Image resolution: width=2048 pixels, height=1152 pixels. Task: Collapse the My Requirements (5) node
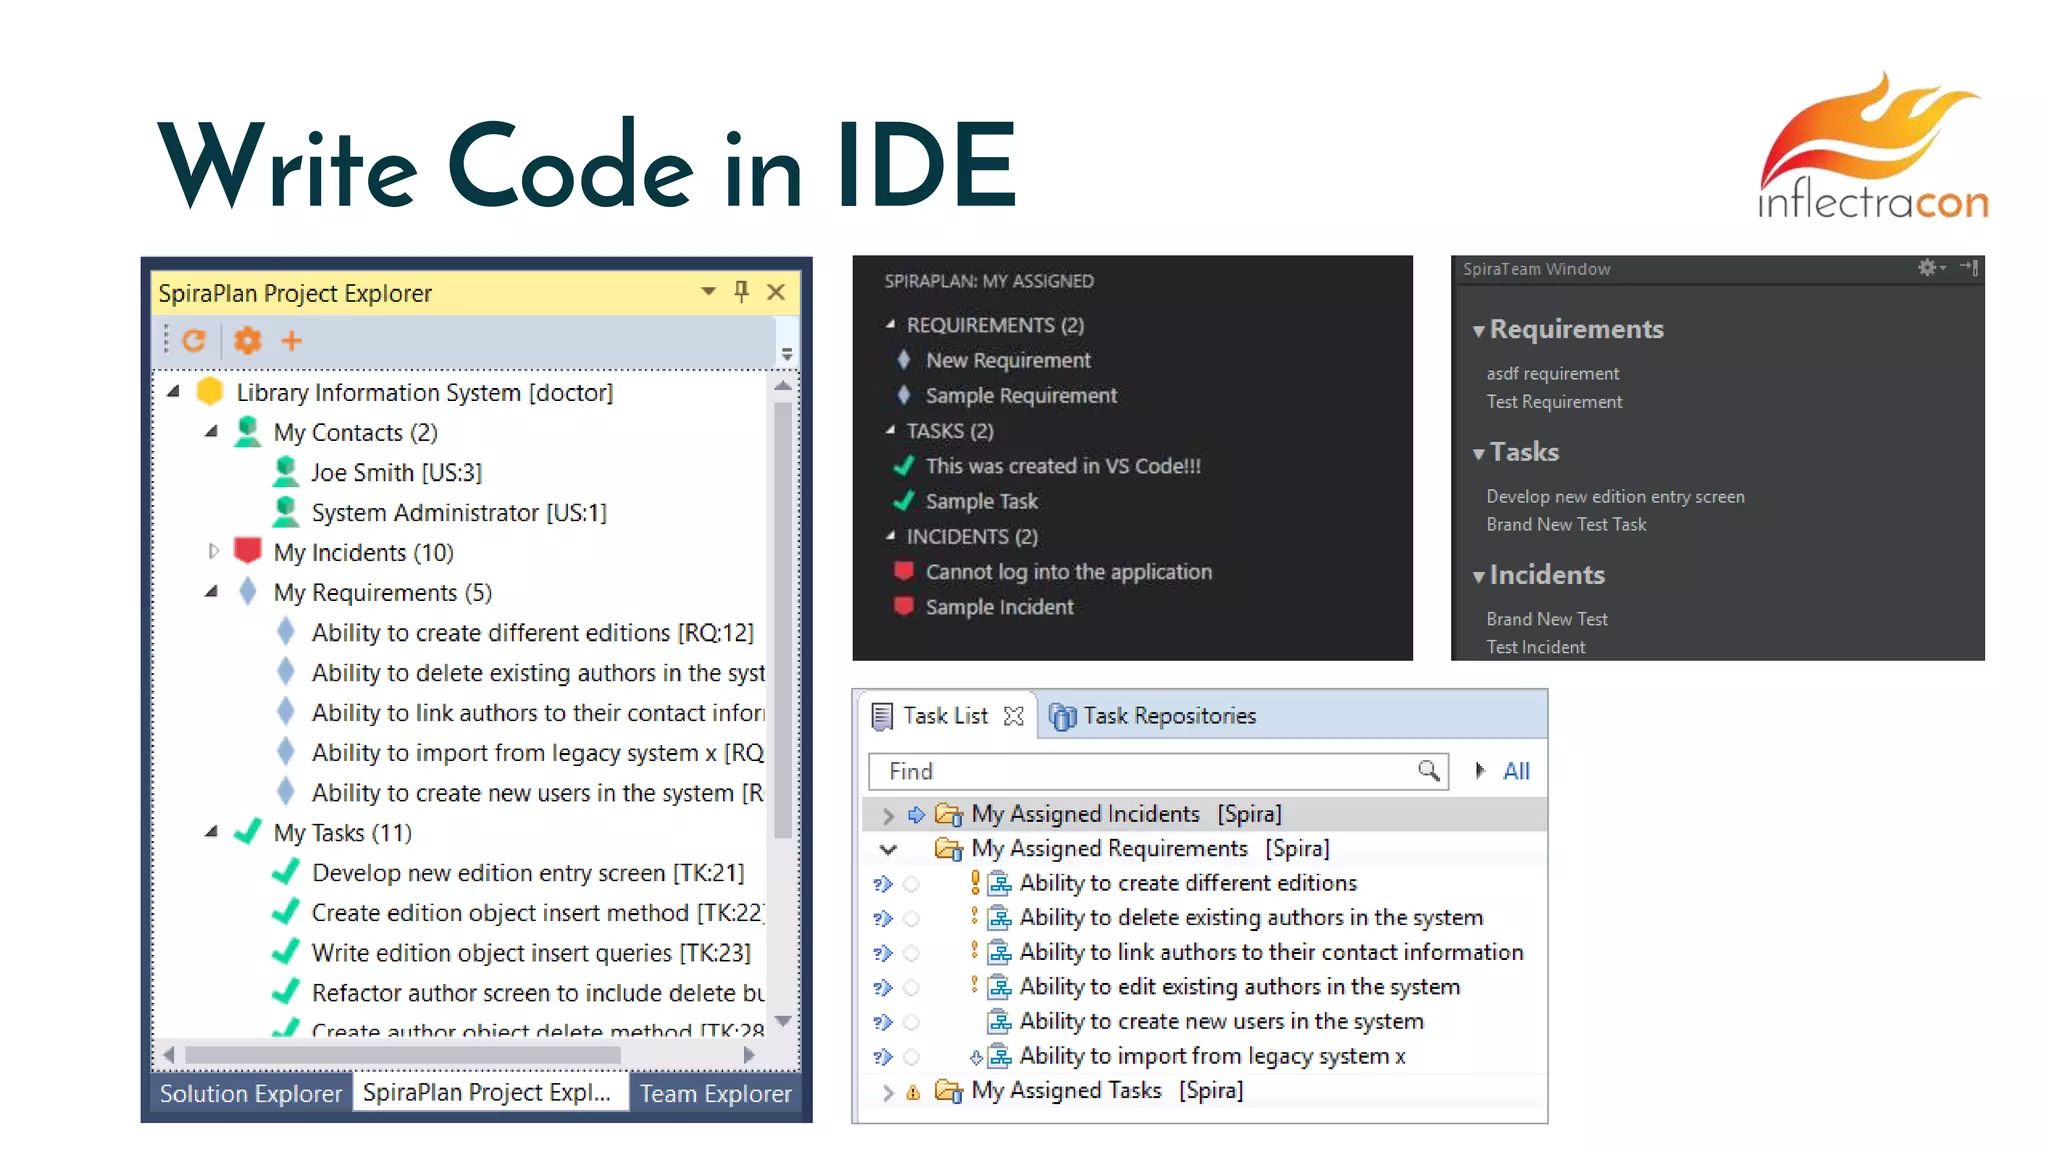coord(211,592)
